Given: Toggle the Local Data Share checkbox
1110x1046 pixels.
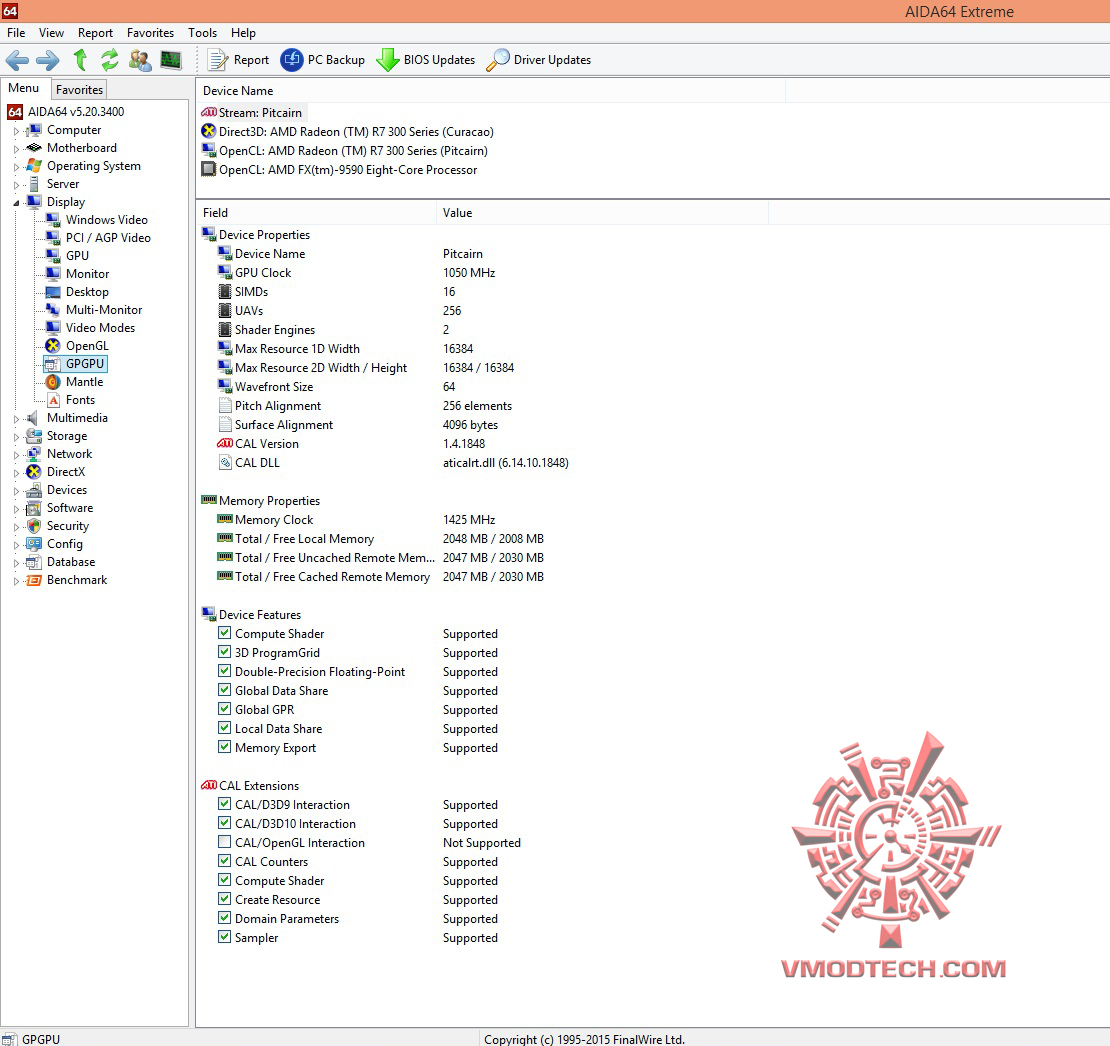Looking at the screenshot, I should tap(224, 728).
